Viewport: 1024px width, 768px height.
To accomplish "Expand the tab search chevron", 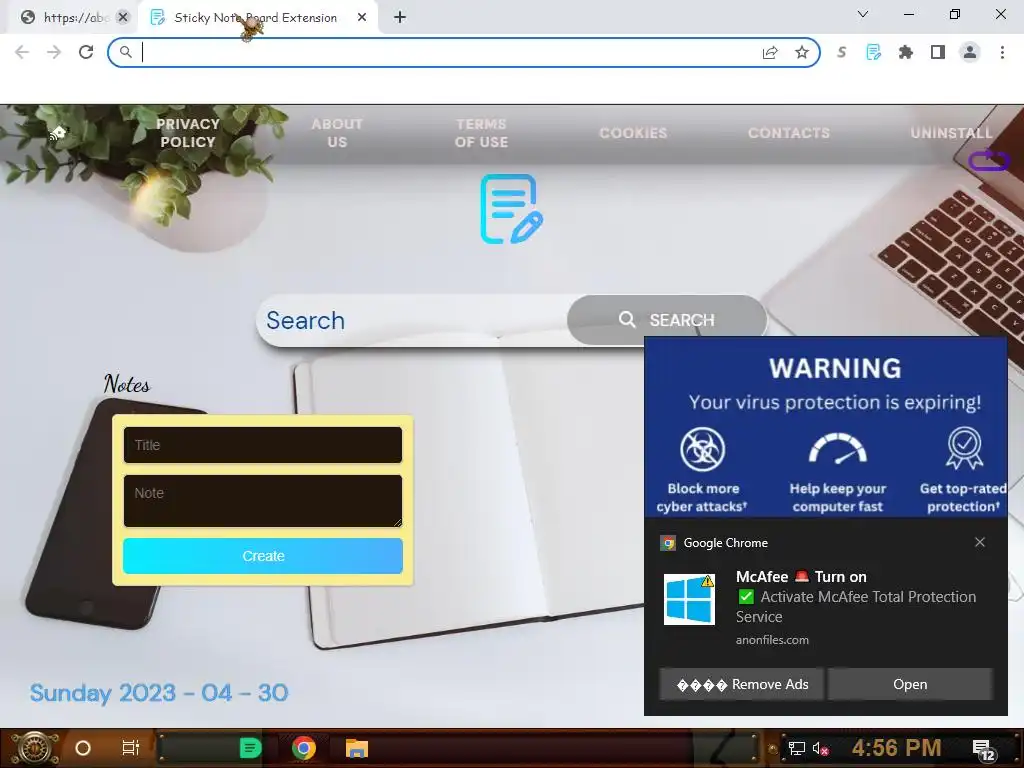I will [863, 14].
